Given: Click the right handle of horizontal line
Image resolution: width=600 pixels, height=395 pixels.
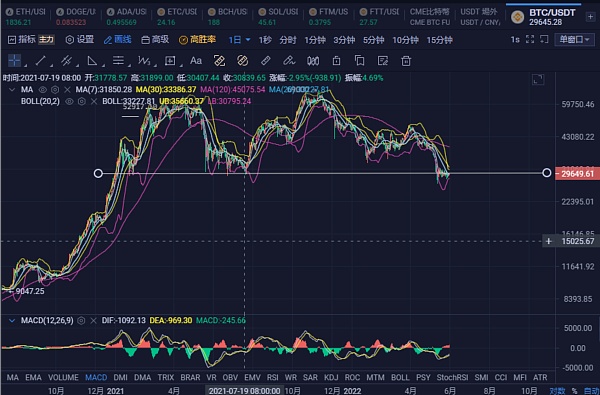Looking at the screenshot, I should pyautogui.click(x=547, y=173).
